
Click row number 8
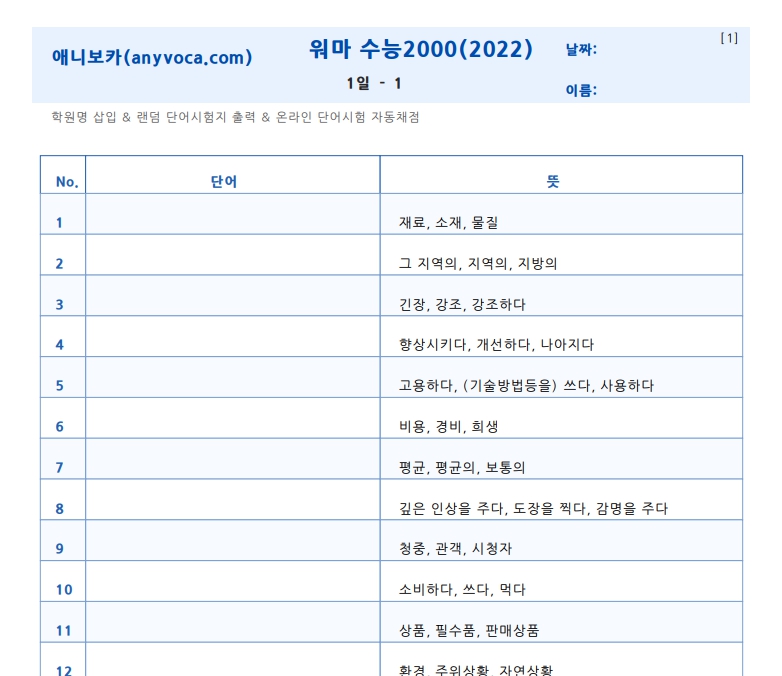pos(59,508)
